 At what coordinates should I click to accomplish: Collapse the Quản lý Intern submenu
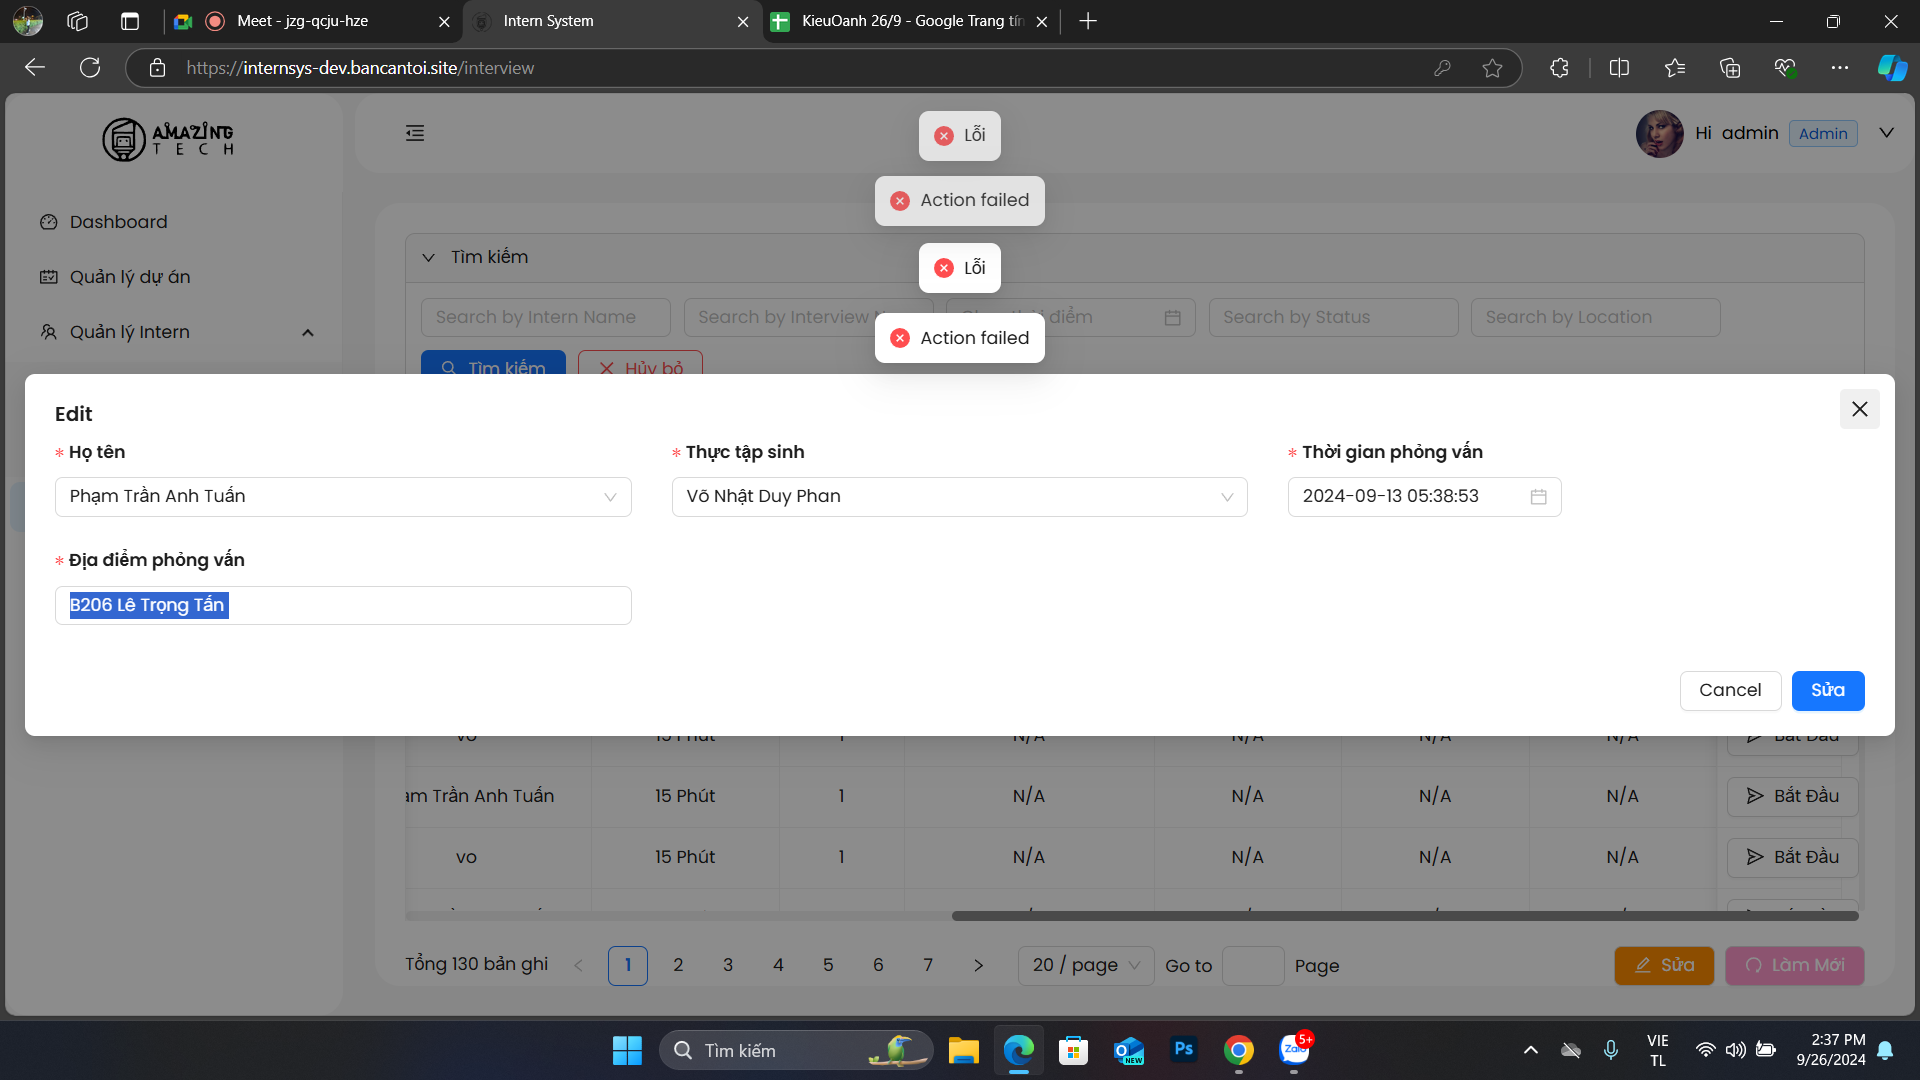coord(308,333)
